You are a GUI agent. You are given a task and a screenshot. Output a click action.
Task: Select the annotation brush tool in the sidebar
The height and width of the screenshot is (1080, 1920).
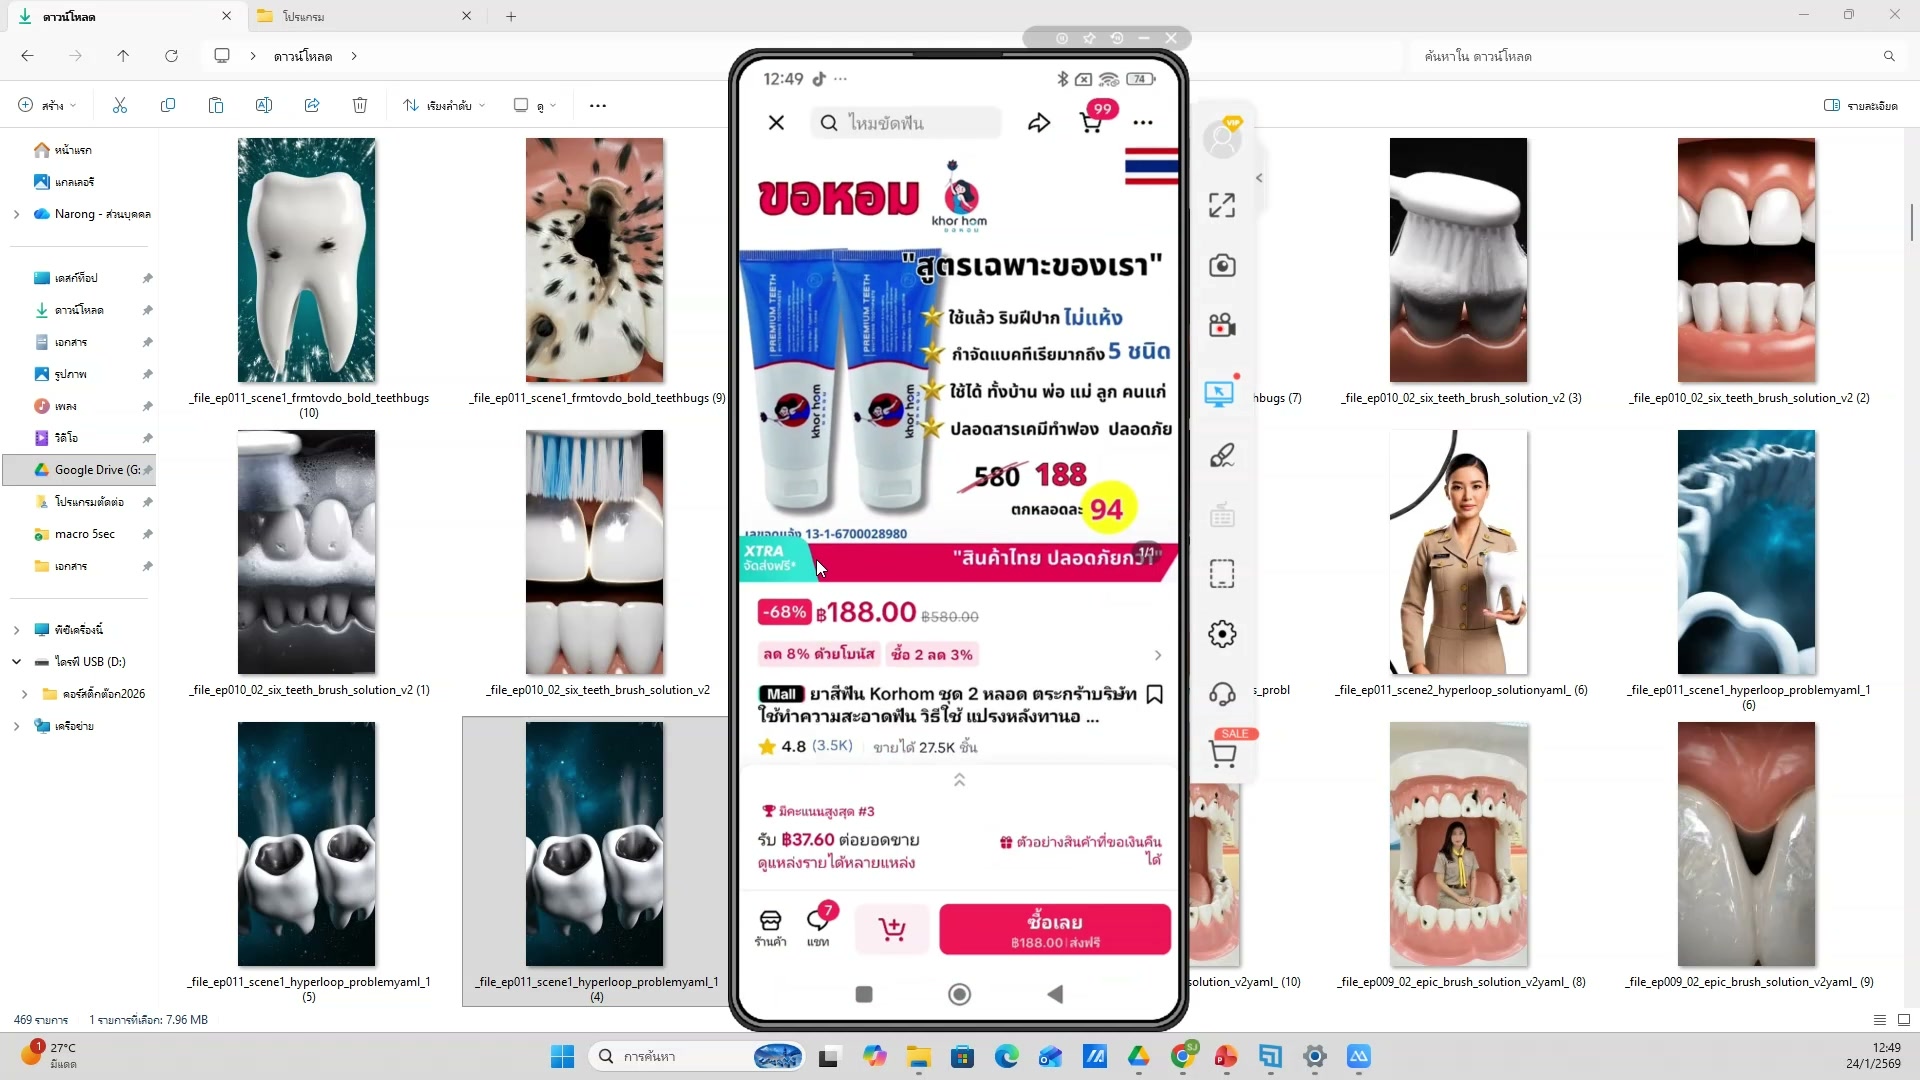[x=1223, y=455]
